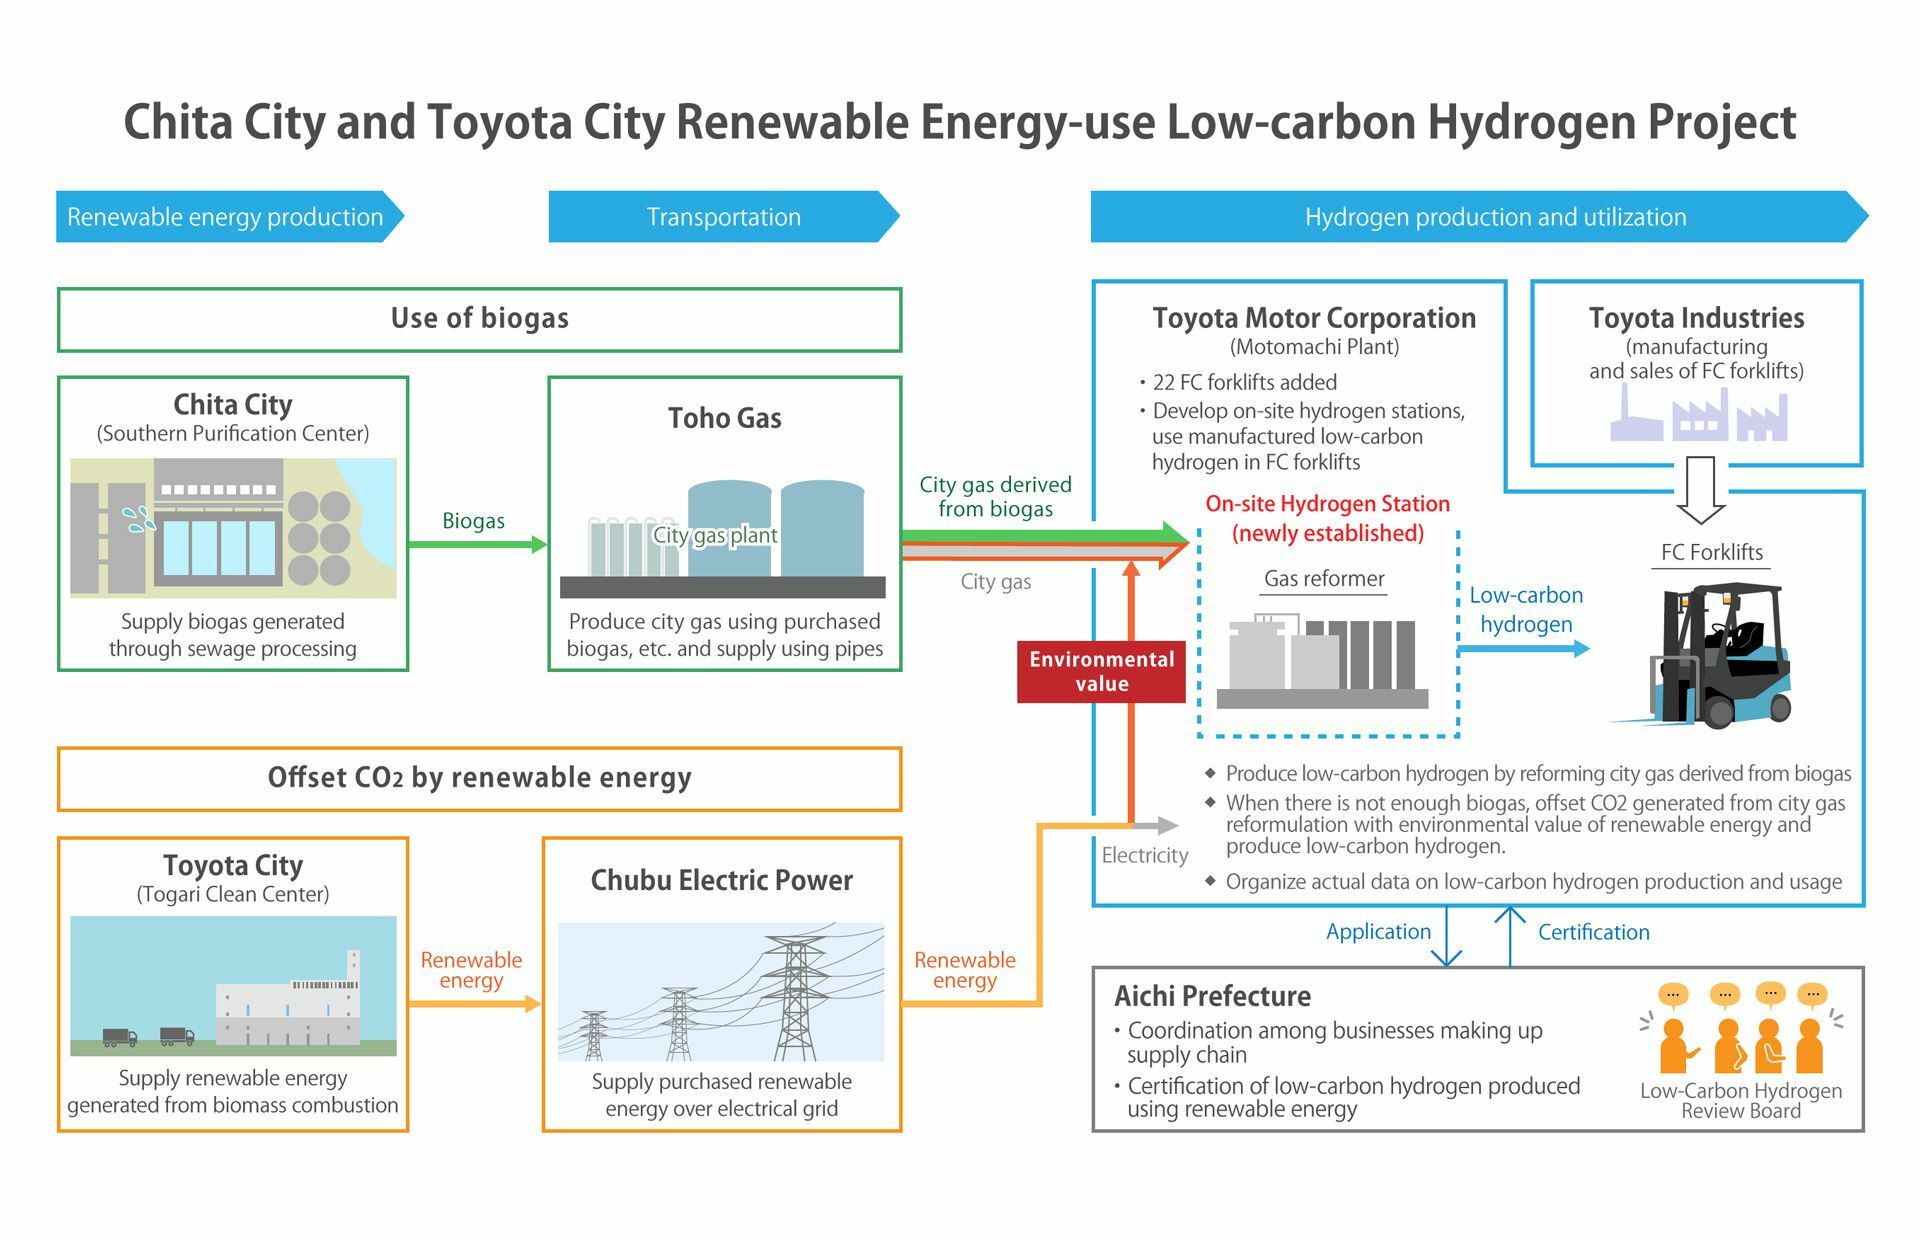Open the Hydrogen production and utilization tab
The width and height of the screenshot is (1920, 1240).
pos(1495,216)
